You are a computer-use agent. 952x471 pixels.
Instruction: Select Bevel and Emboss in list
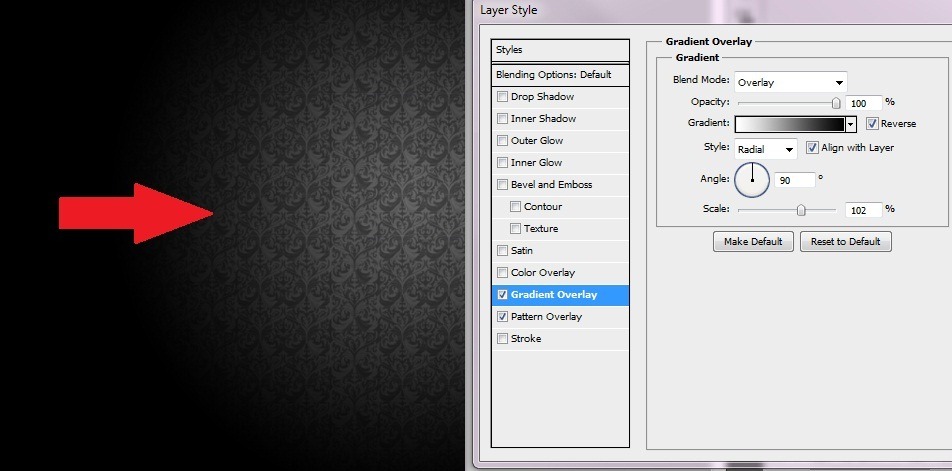(560, 185)
